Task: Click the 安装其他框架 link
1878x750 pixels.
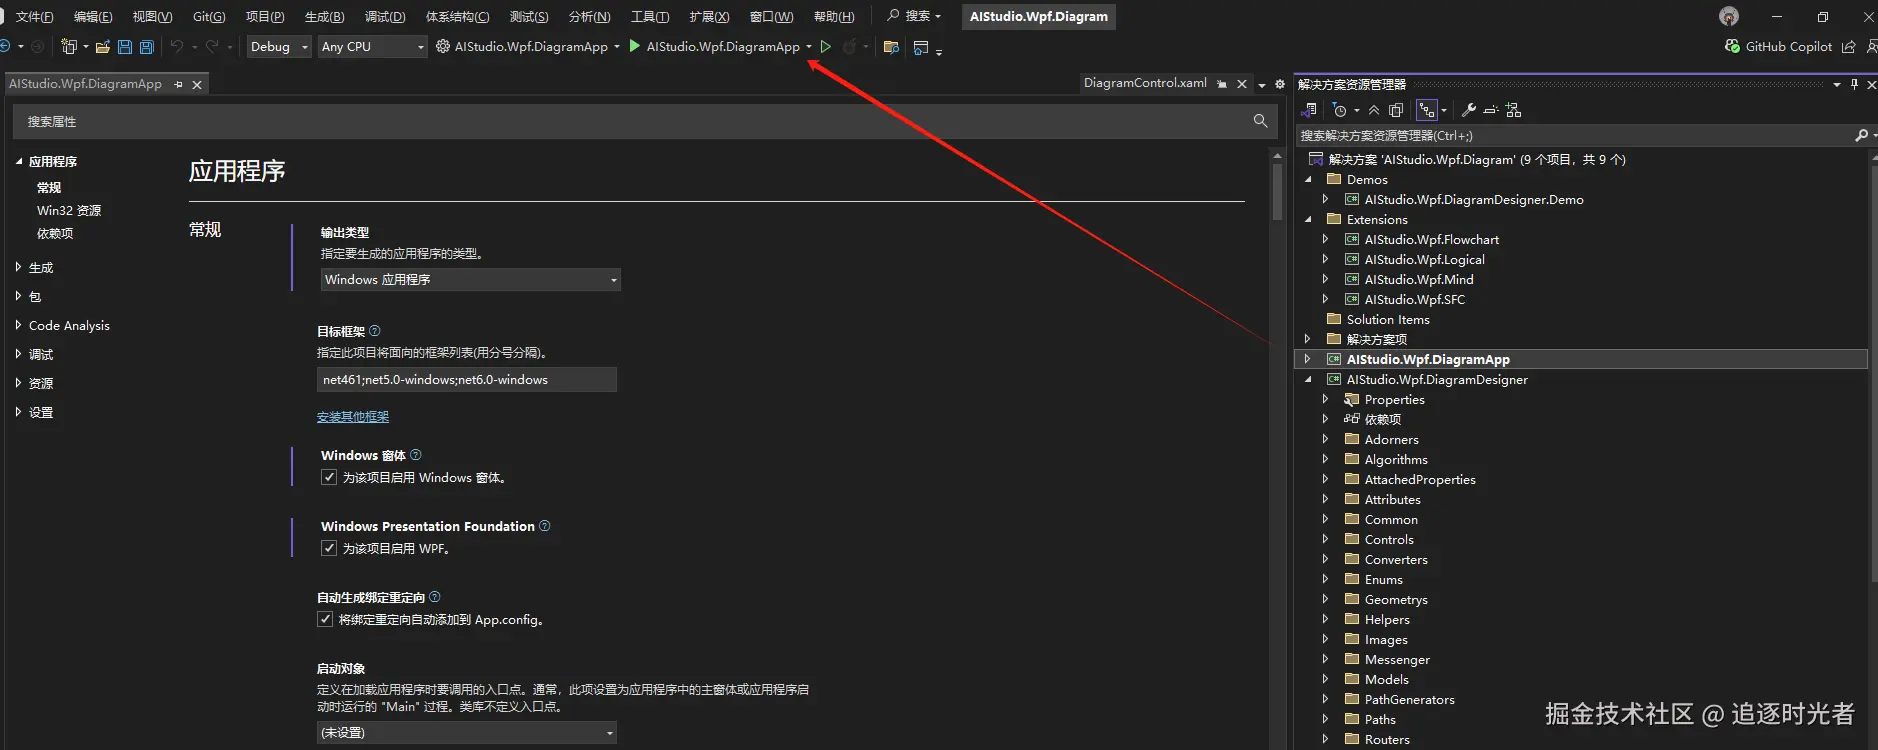Action: point(353,417)
